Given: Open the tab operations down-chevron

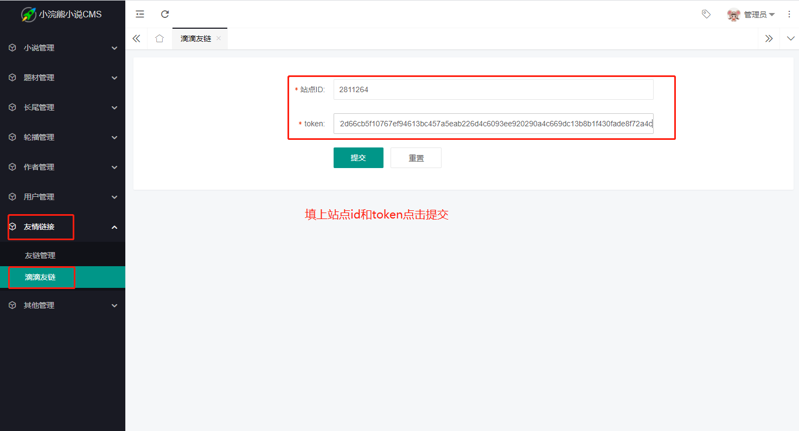Looking at the screenshot, I should (x=790, y=39).
